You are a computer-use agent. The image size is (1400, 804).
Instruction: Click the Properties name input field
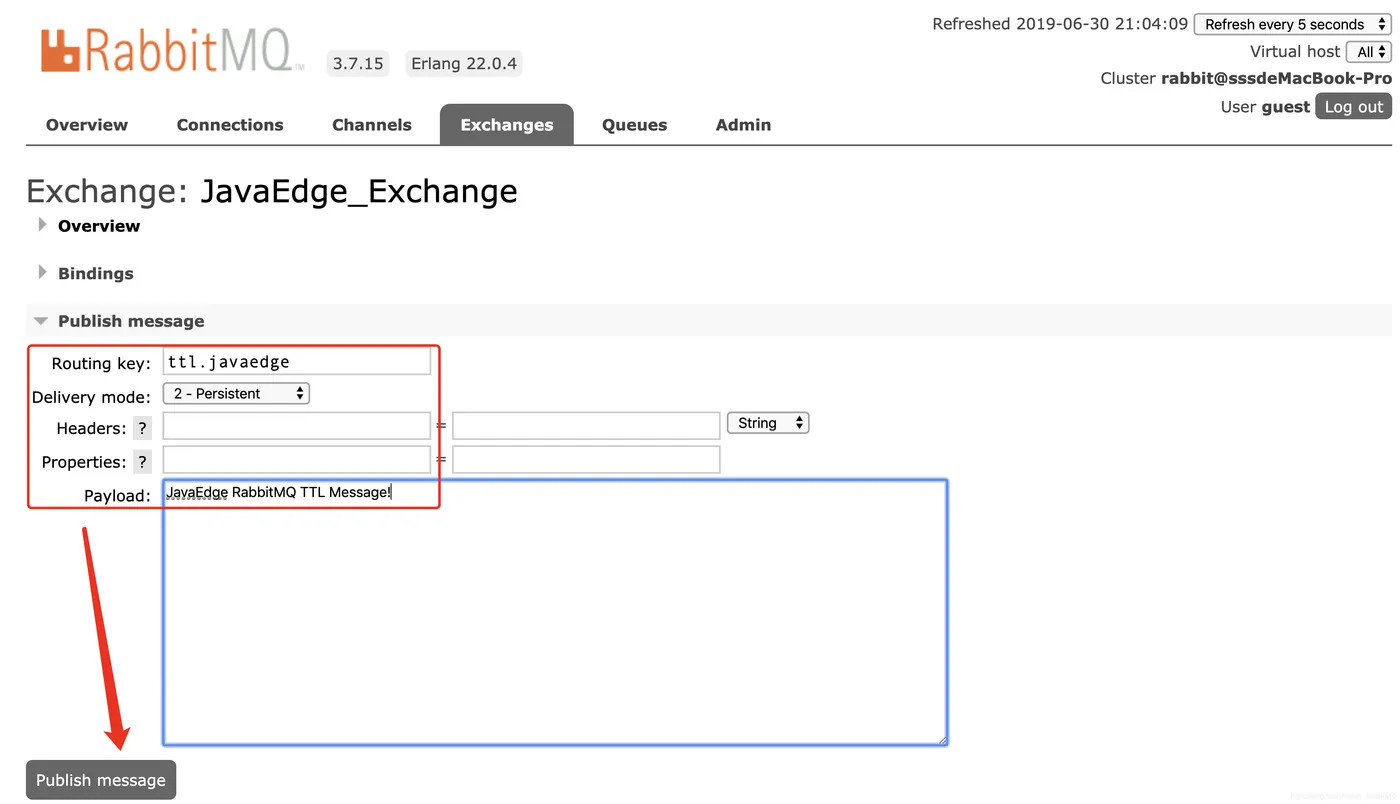(297, 460)
